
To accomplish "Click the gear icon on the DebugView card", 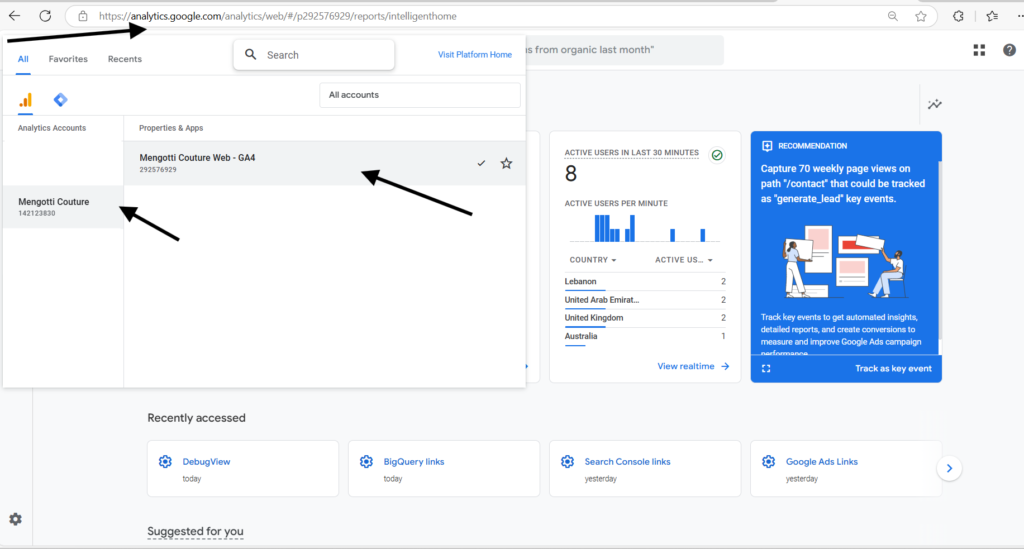I will coord(165,462).
